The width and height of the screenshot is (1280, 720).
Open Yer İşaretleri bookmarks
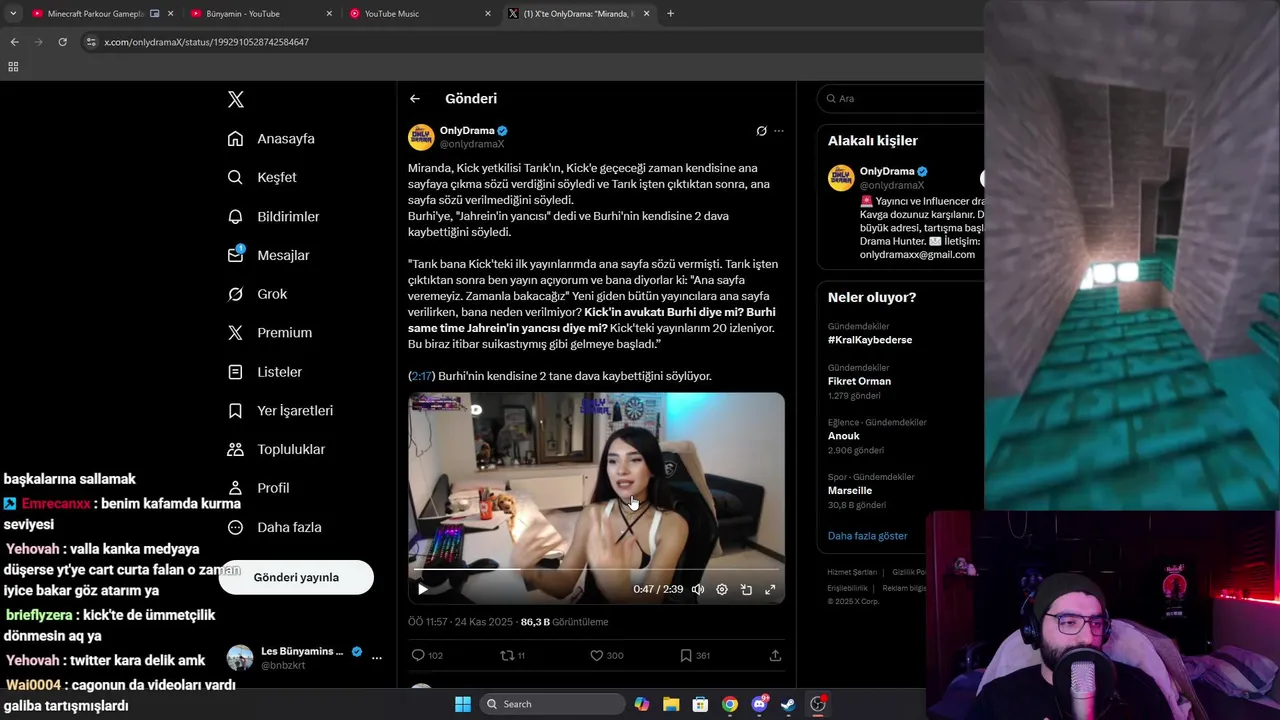(x=280, y=410)
